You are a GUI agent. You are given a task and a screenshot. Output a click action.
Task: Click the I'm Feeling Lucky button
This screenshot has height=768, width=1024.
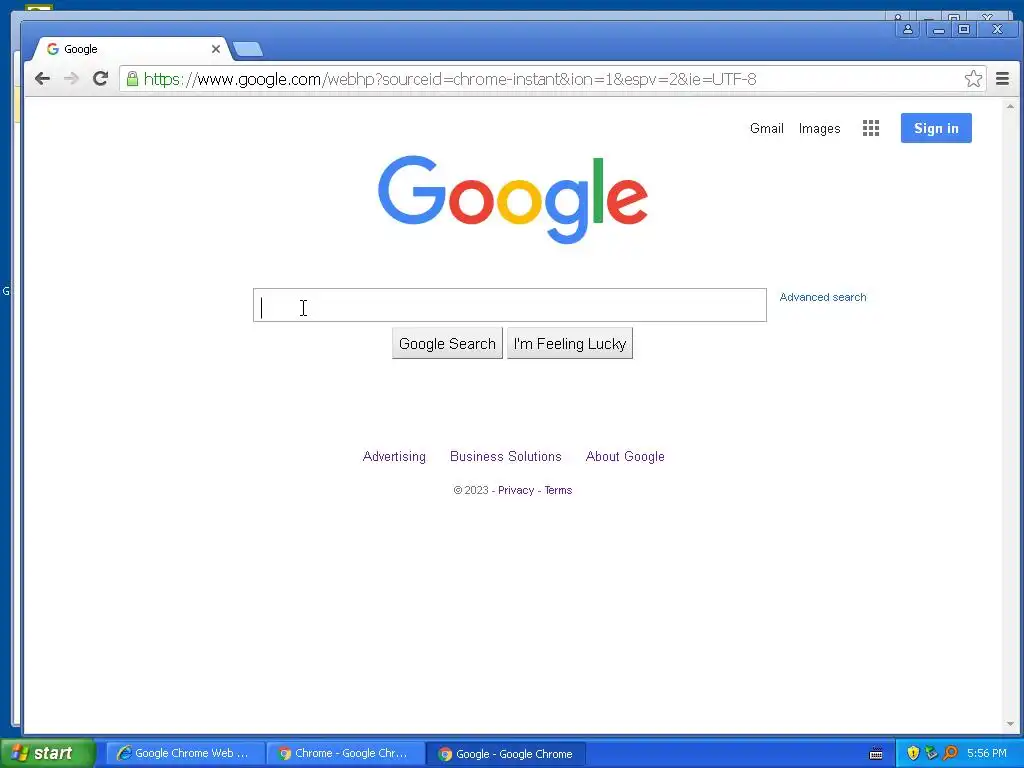click(569, 344)
